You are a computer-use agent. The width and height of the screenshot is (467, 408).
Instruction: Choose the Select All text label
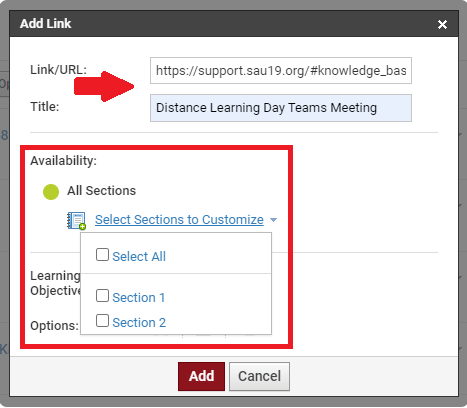coord(139,257)
